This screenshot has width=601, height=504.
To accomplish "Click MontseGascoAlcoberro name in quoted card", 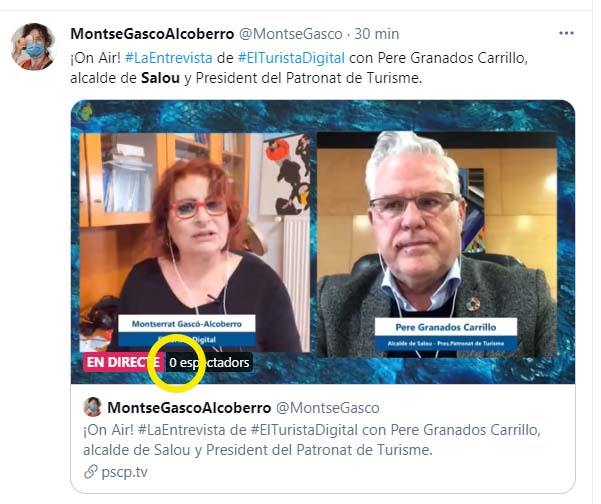I will [x=189, y=408].
